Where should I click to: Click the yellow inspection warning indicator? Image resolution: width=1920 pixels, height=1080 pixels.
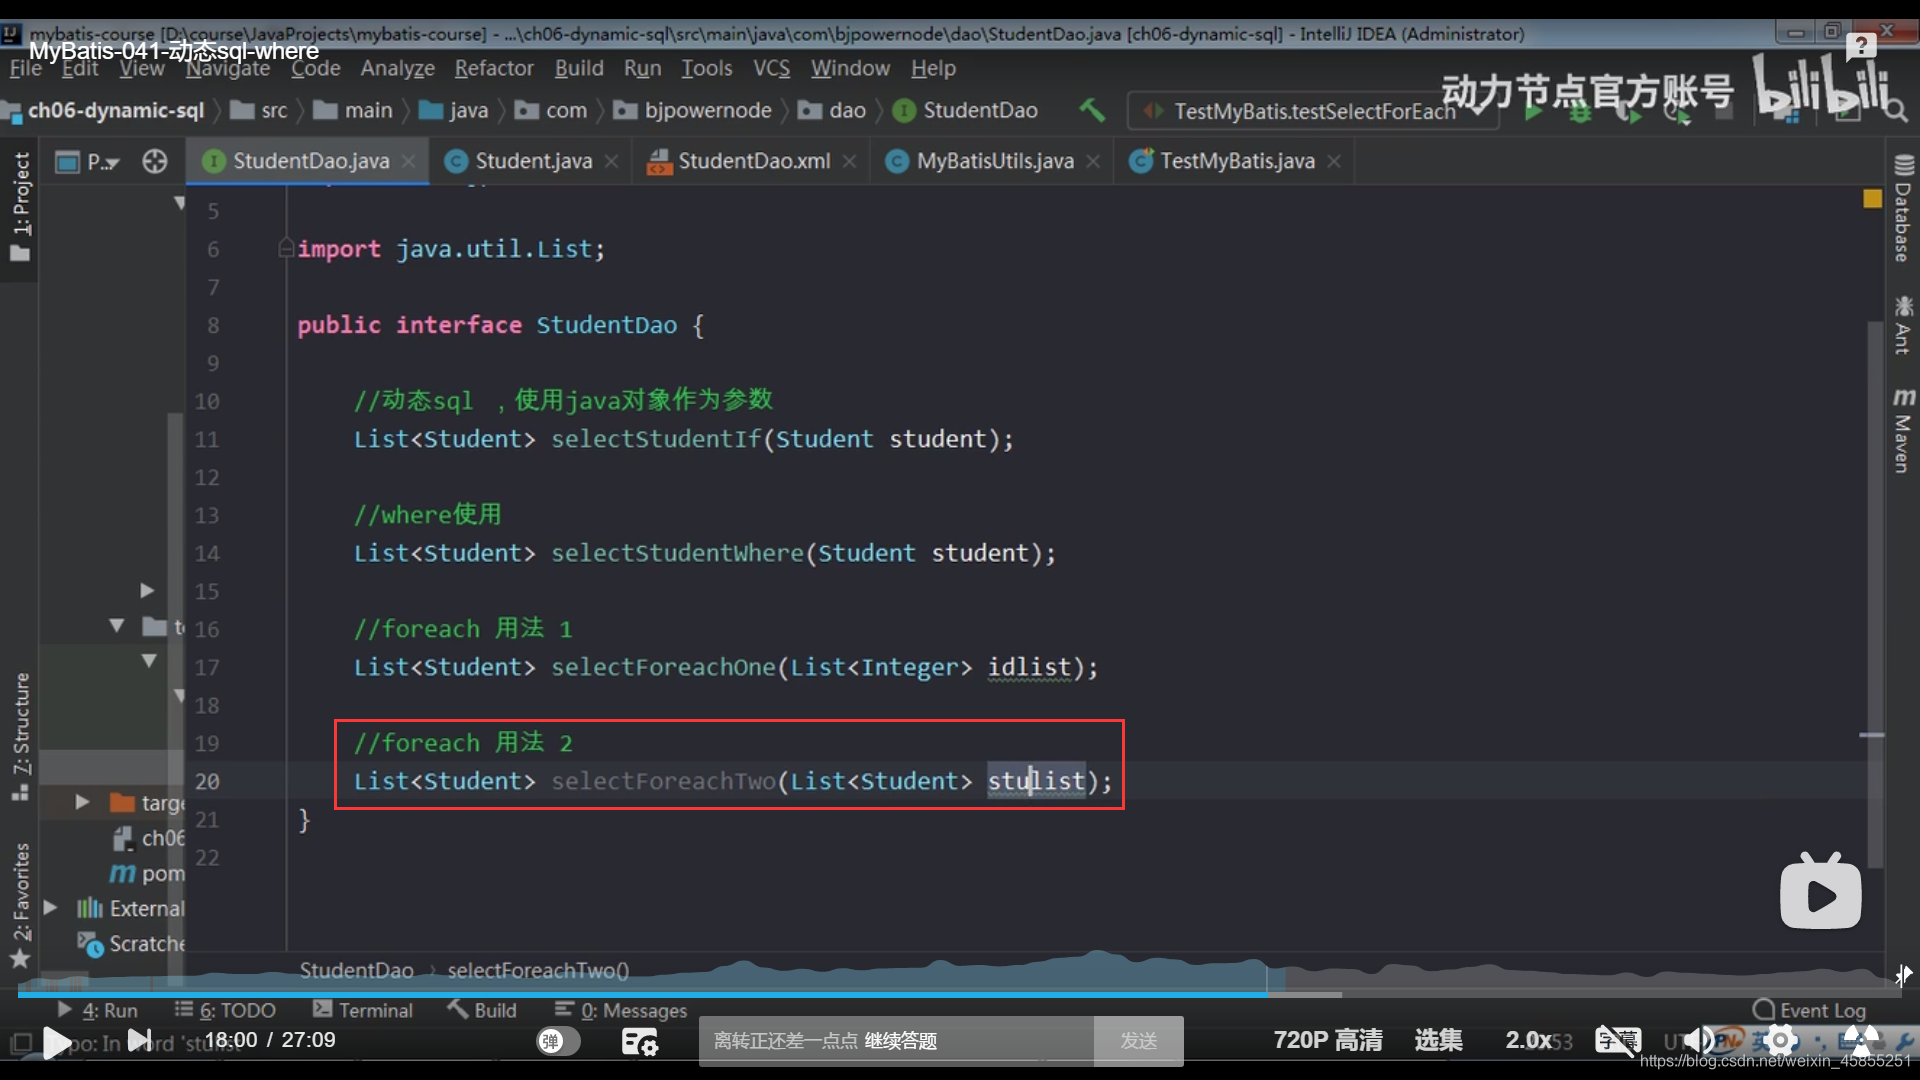click(x=1872, y=199)
